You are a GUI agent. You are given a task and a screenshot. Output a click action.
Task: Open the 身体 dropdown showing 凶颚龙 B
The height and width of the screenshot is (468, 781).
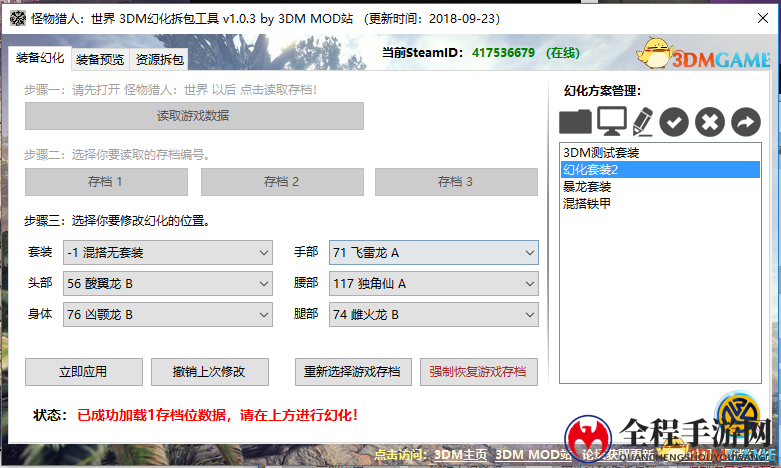(x=168, y=314)
